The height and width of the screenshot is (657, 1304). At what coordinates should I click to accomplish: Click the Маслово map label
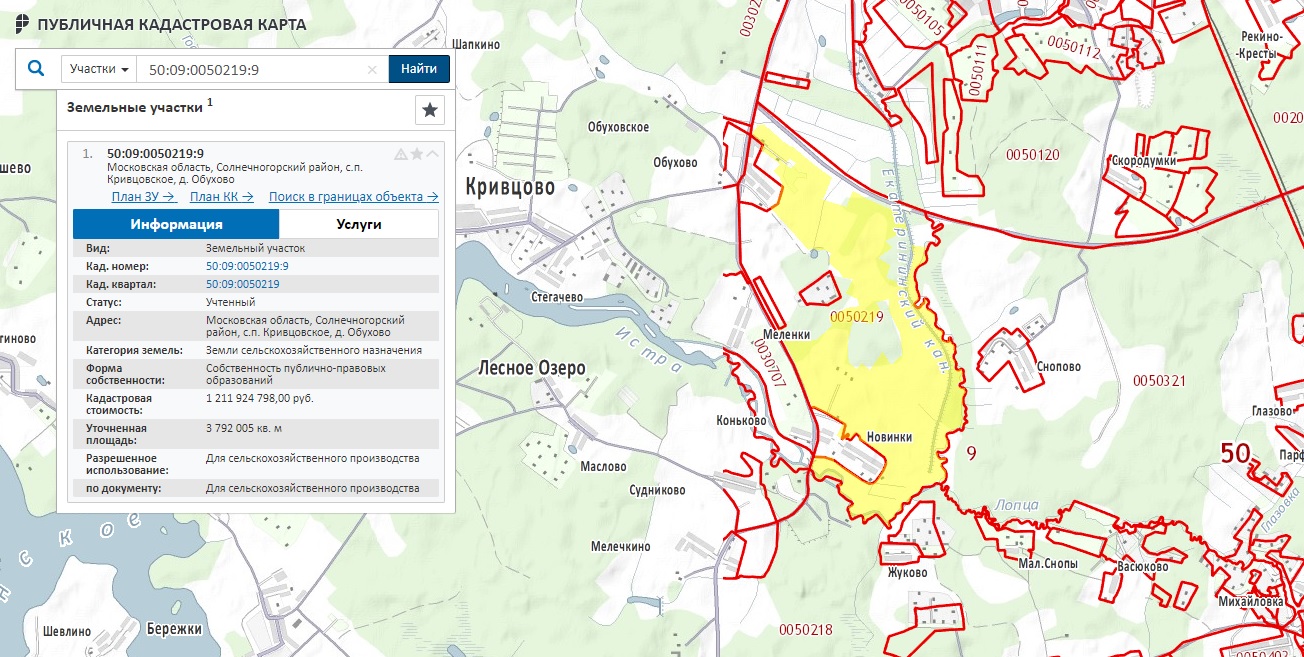(603, 467)
